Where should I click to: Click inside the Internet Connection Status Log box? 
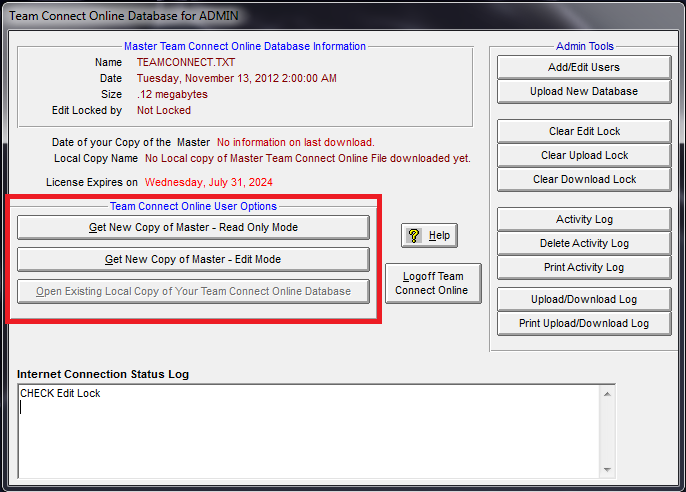pos(300,430)
